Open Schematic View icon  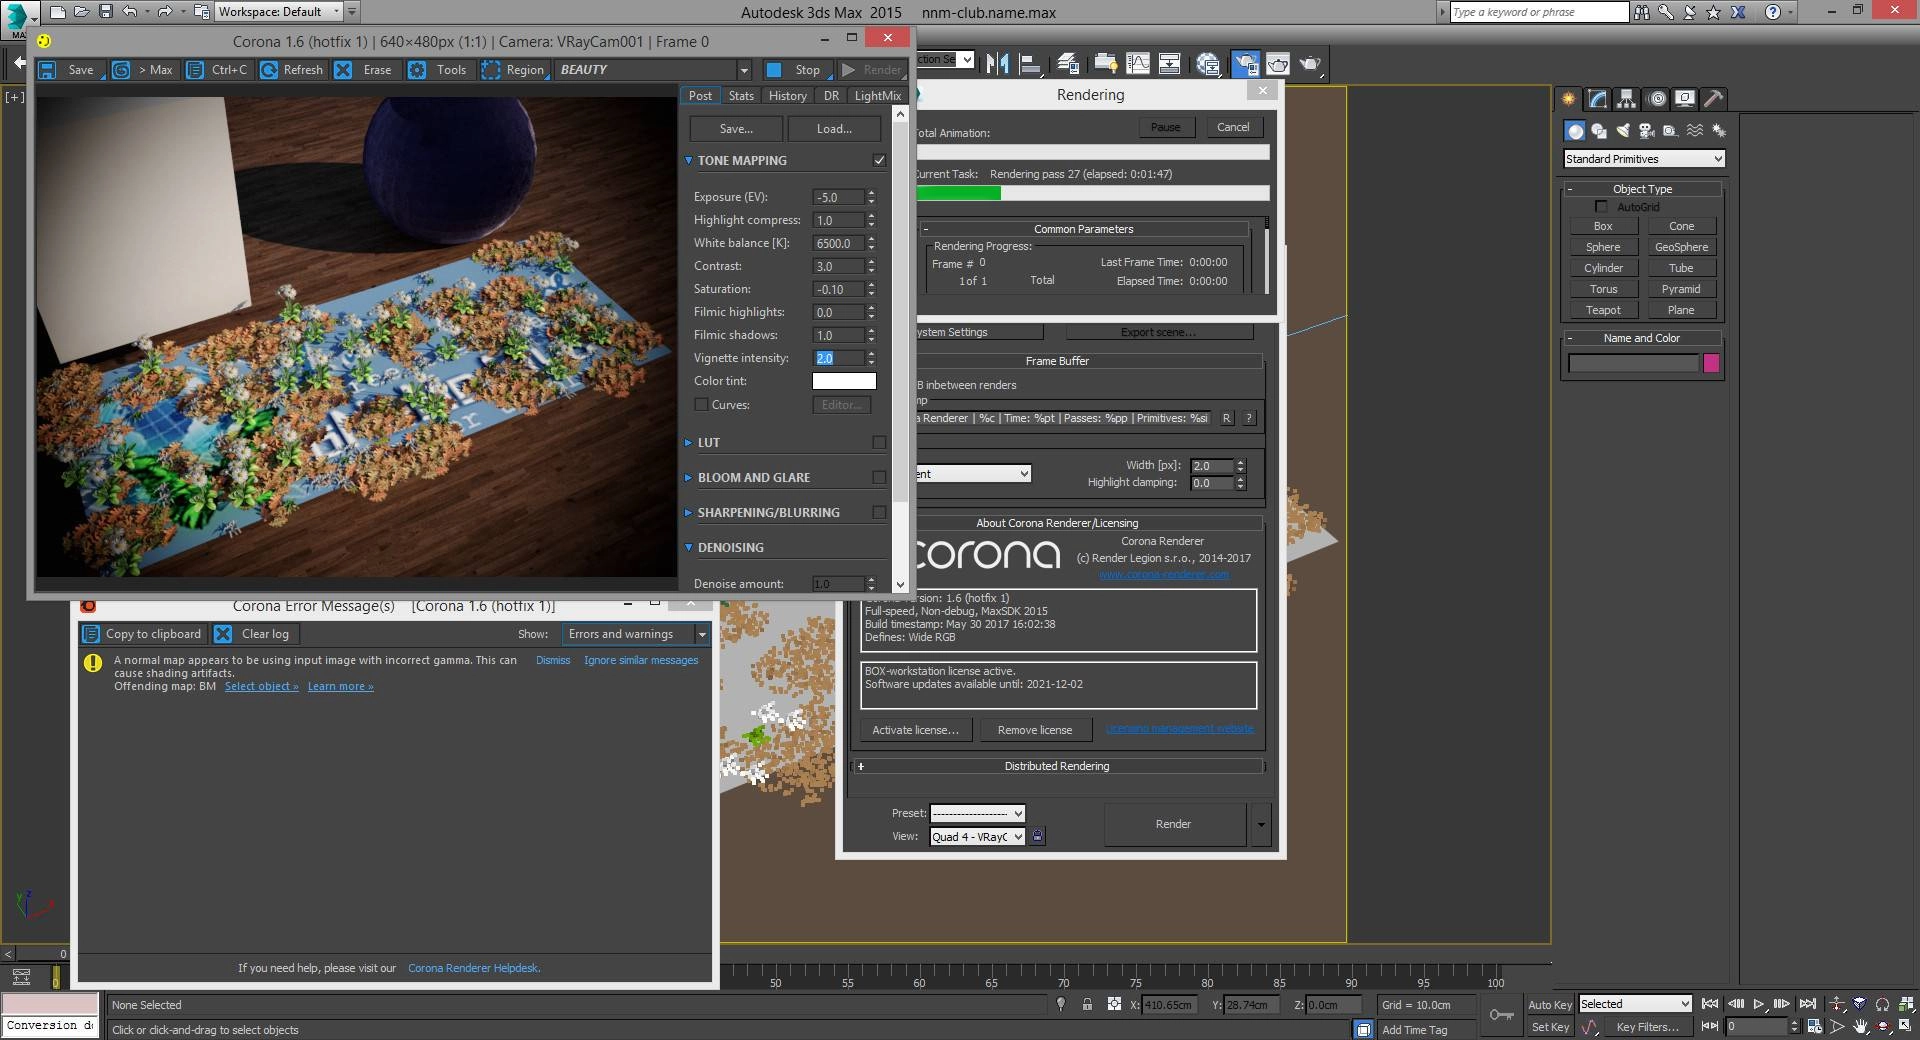coord(1169,64)
